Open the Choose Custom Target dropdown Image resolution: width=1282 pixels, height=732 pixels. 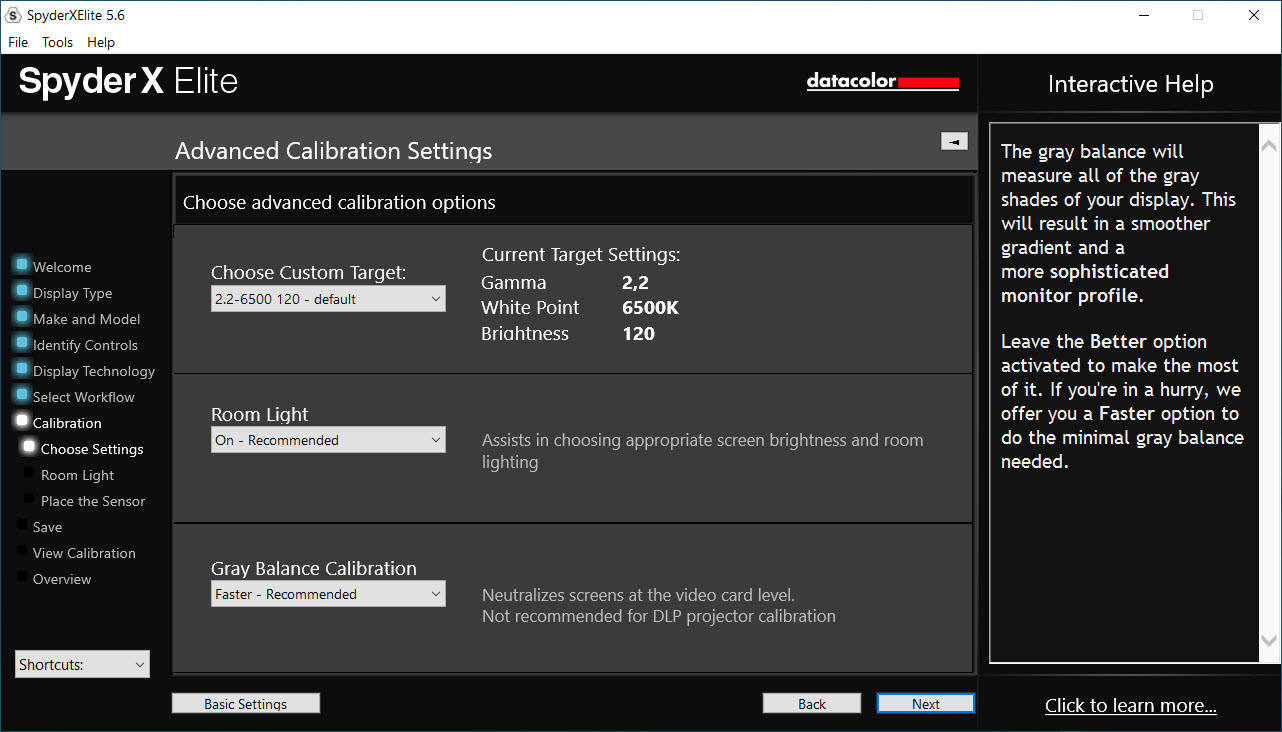(x=328, y=299)
